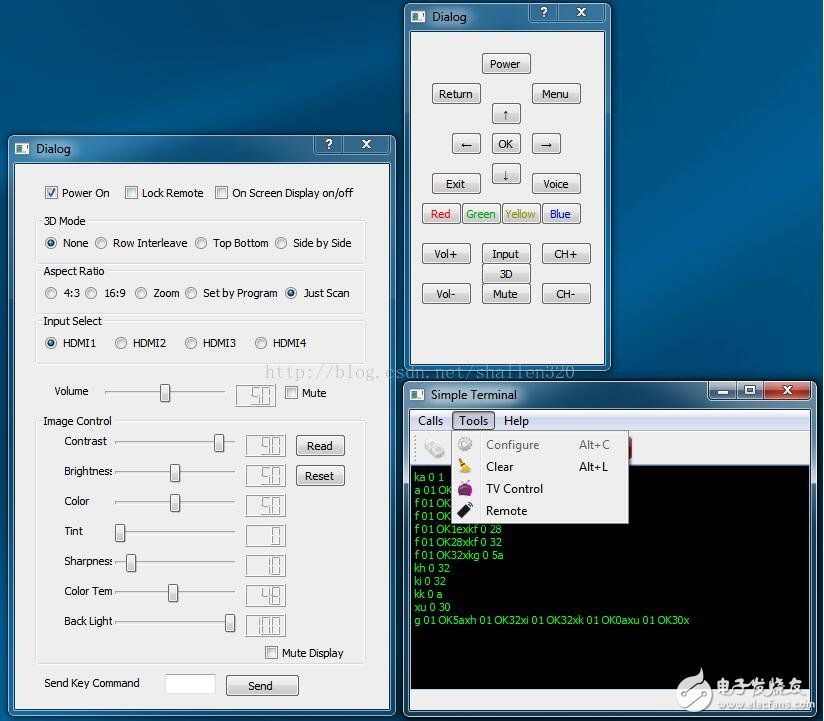
Task: Click the Volume slider handle
Action: click(x=165, y=393)
